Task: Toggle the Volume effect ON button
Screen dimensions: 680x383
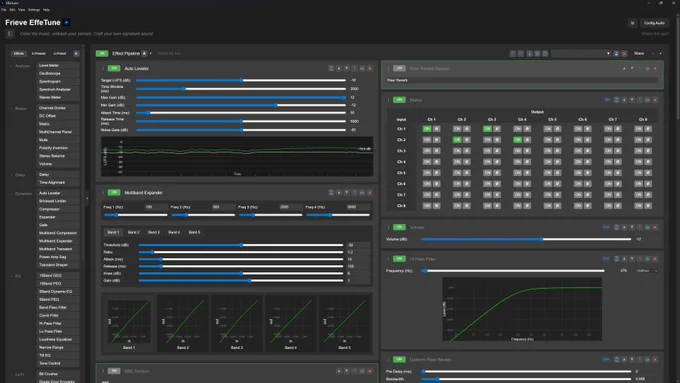Action: [399, 227]
